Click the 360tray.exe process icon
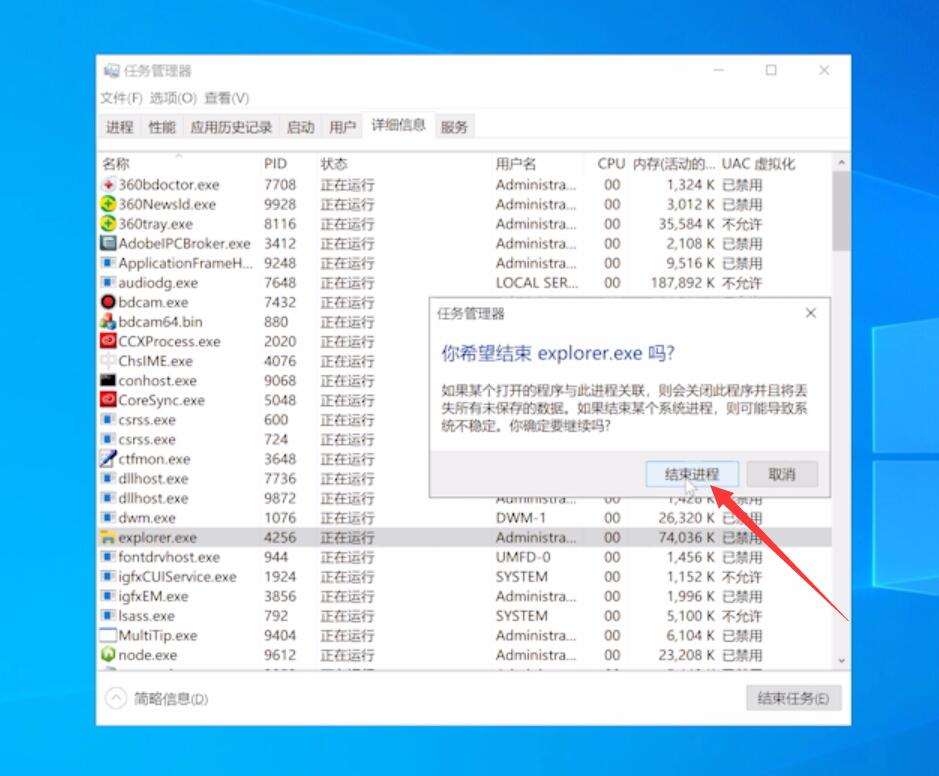This screenshot has width=939, height=776. tap(107, 223)
